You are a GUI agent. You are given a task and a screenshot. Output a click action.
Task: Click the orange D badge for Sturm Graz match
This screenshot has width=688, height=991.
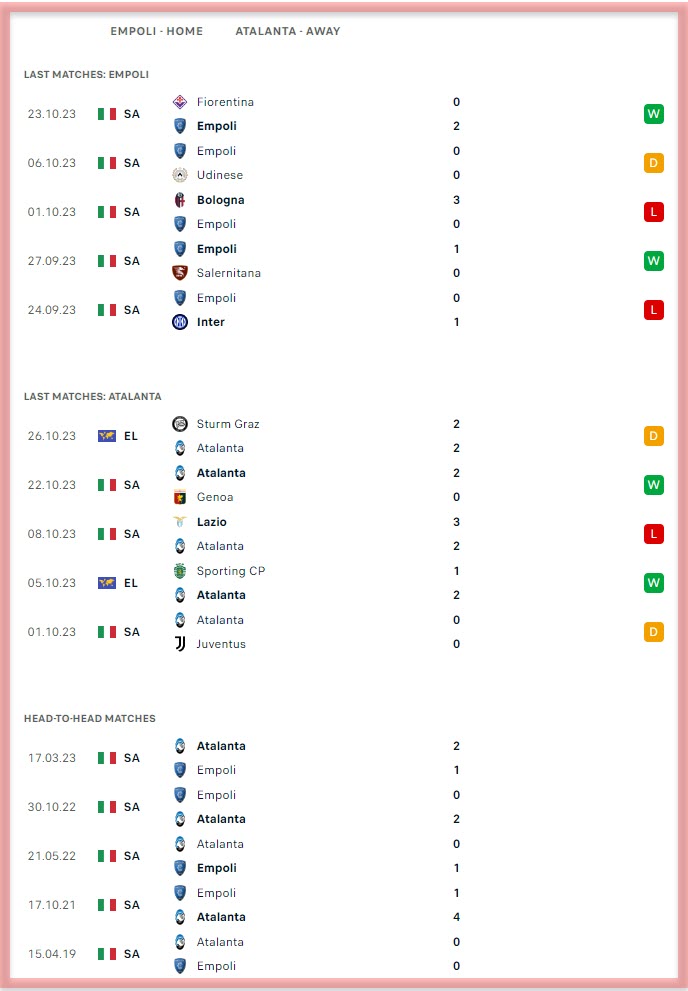(654, 436)
